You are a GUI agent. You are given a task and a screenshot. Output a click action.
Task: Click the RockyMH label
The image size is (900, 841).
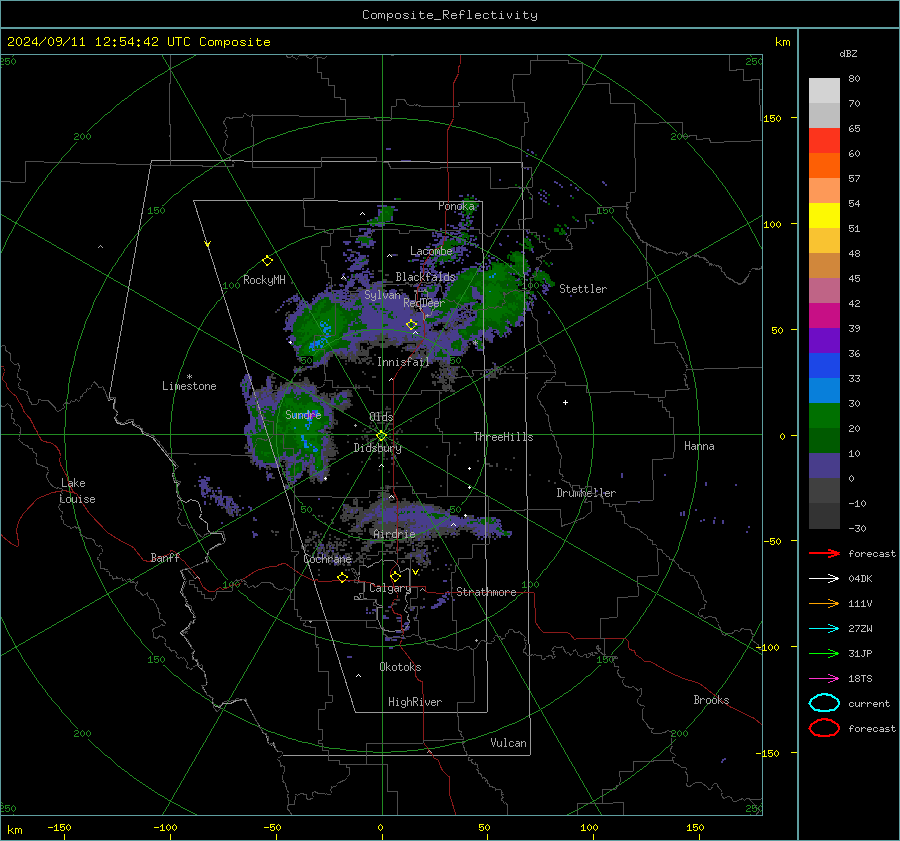(x=264, y=280)
